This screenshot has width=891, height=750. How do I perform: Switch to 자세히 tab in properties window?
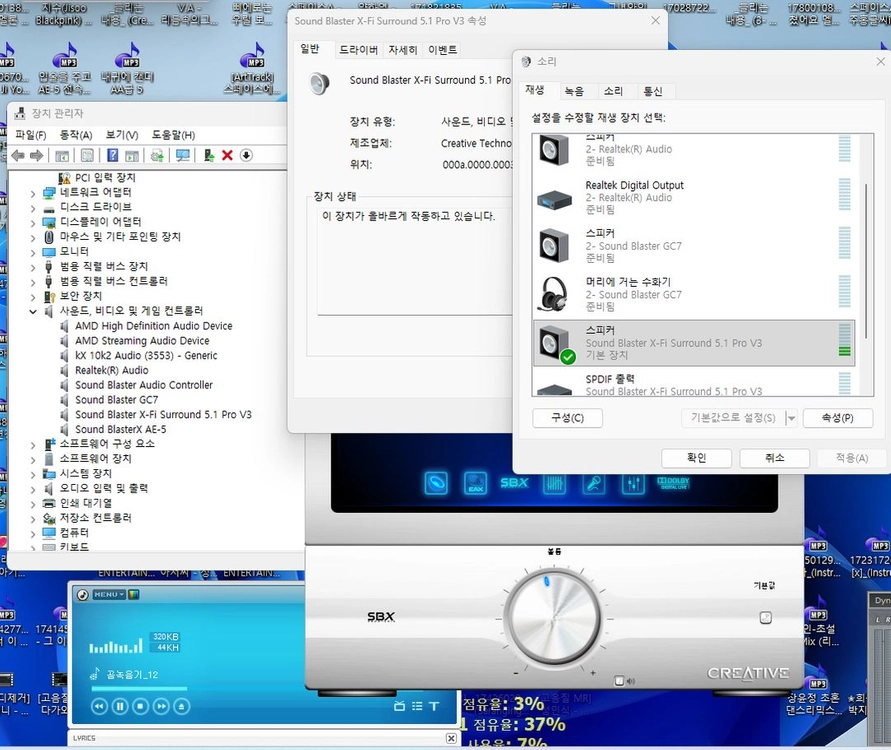[x=403, y=50]
